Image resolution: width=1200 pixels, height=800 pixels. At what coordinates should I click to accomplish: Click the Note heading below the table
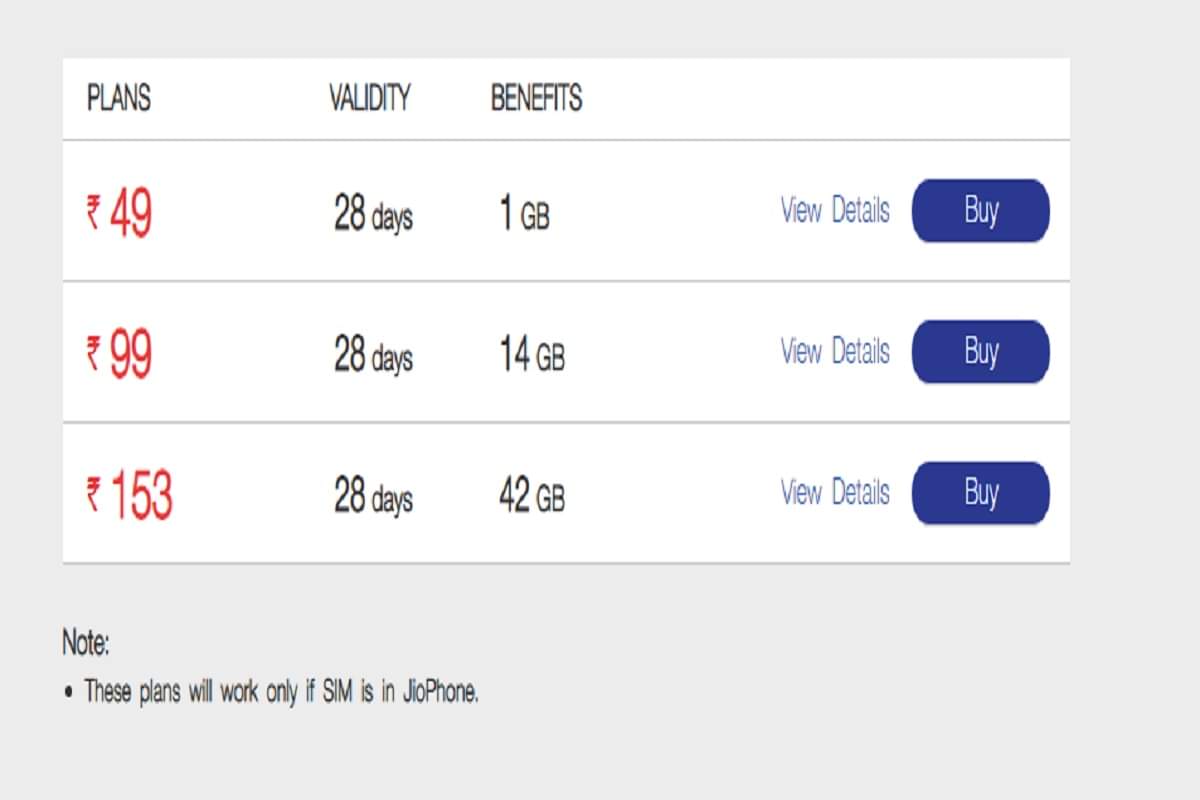tap(86, 643)
